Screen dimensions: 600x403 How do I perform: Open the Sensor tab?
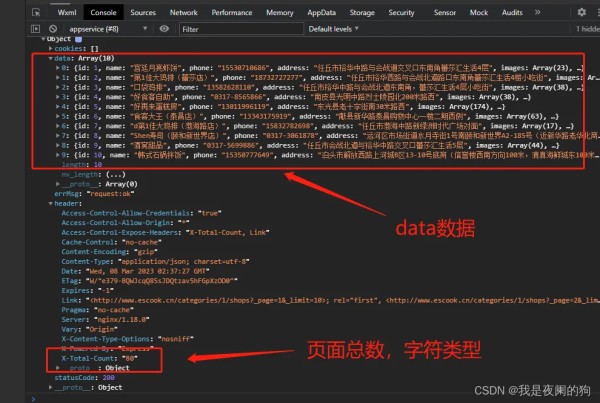(x=445, y=13)
